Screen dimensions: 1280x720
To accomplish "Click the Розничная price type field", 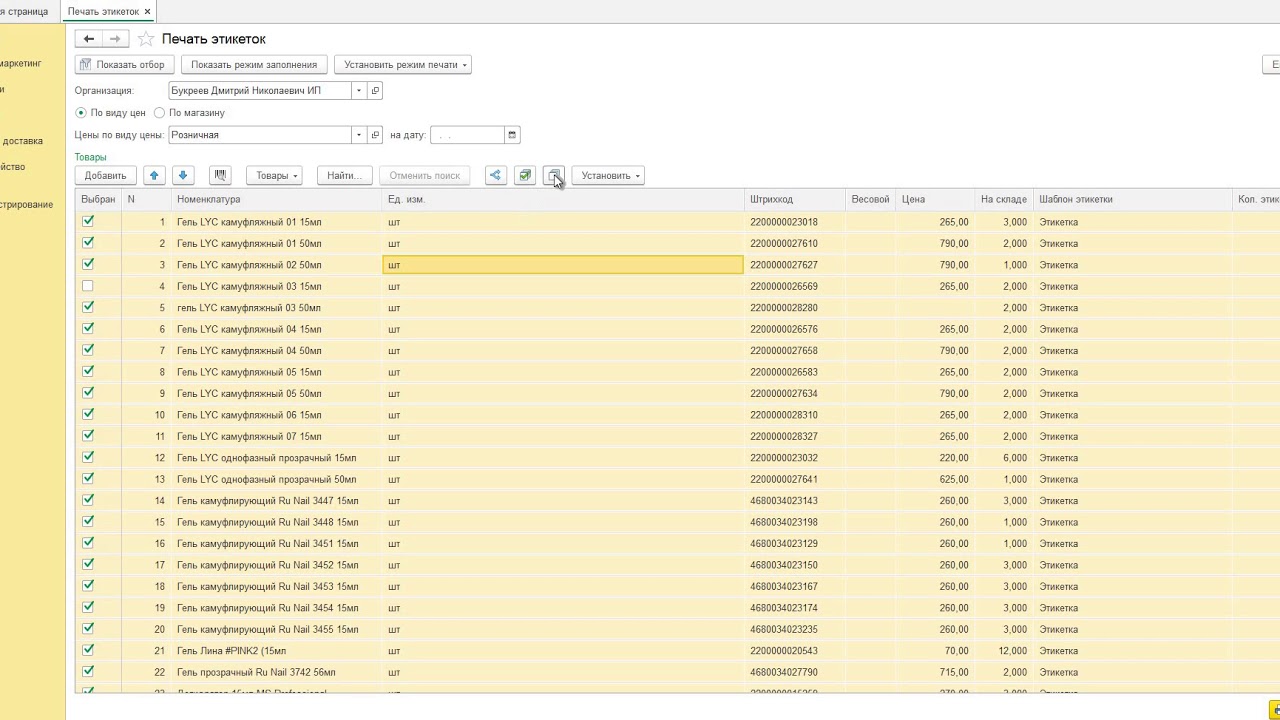I will point(260,134).
